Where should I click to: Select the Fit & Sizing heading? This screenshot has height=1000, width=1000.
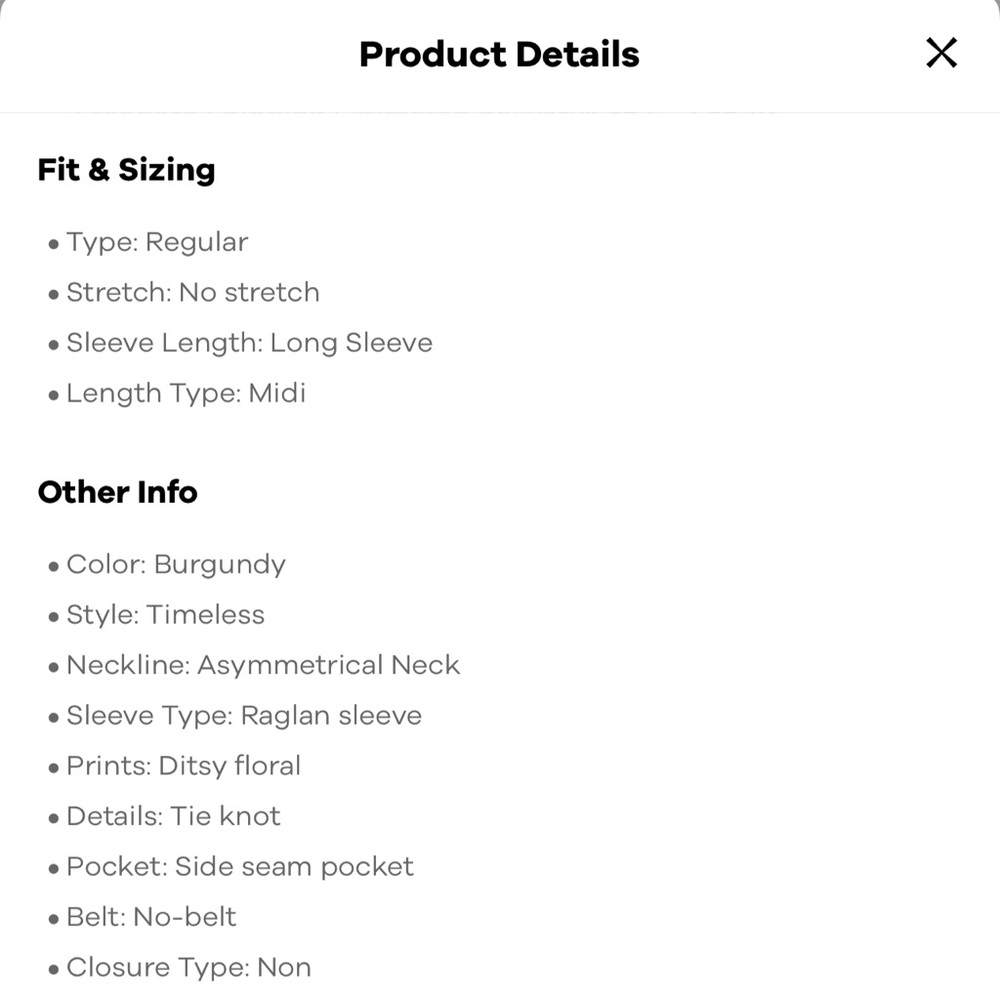pyautogui.click(x=126, y=170)
